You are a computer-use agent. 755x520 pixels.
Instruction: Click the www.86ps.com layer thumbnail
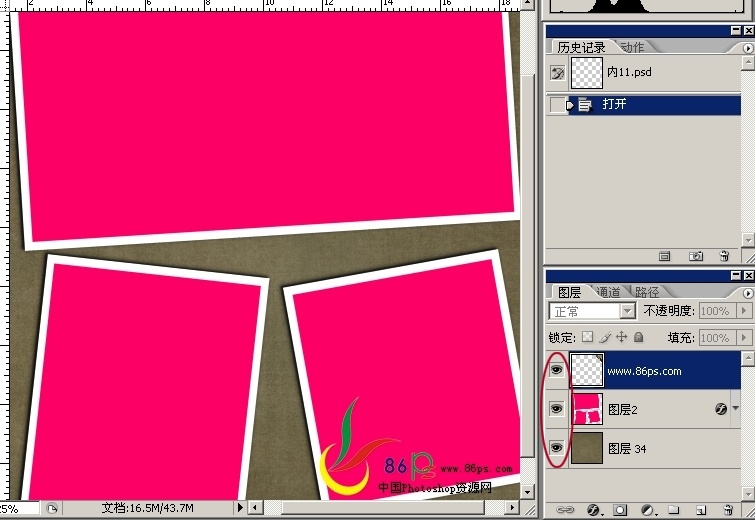(586, 370)
